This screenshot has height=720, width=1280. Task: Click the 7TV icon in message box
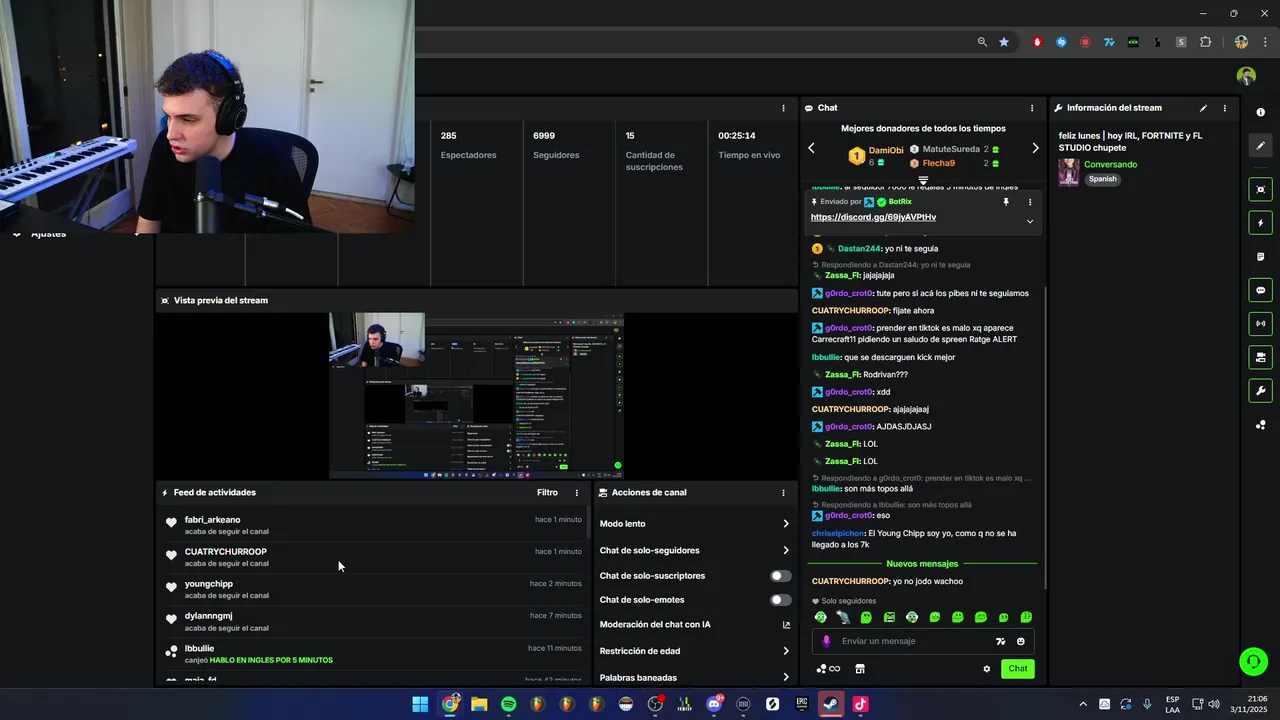pos(1000,642)
